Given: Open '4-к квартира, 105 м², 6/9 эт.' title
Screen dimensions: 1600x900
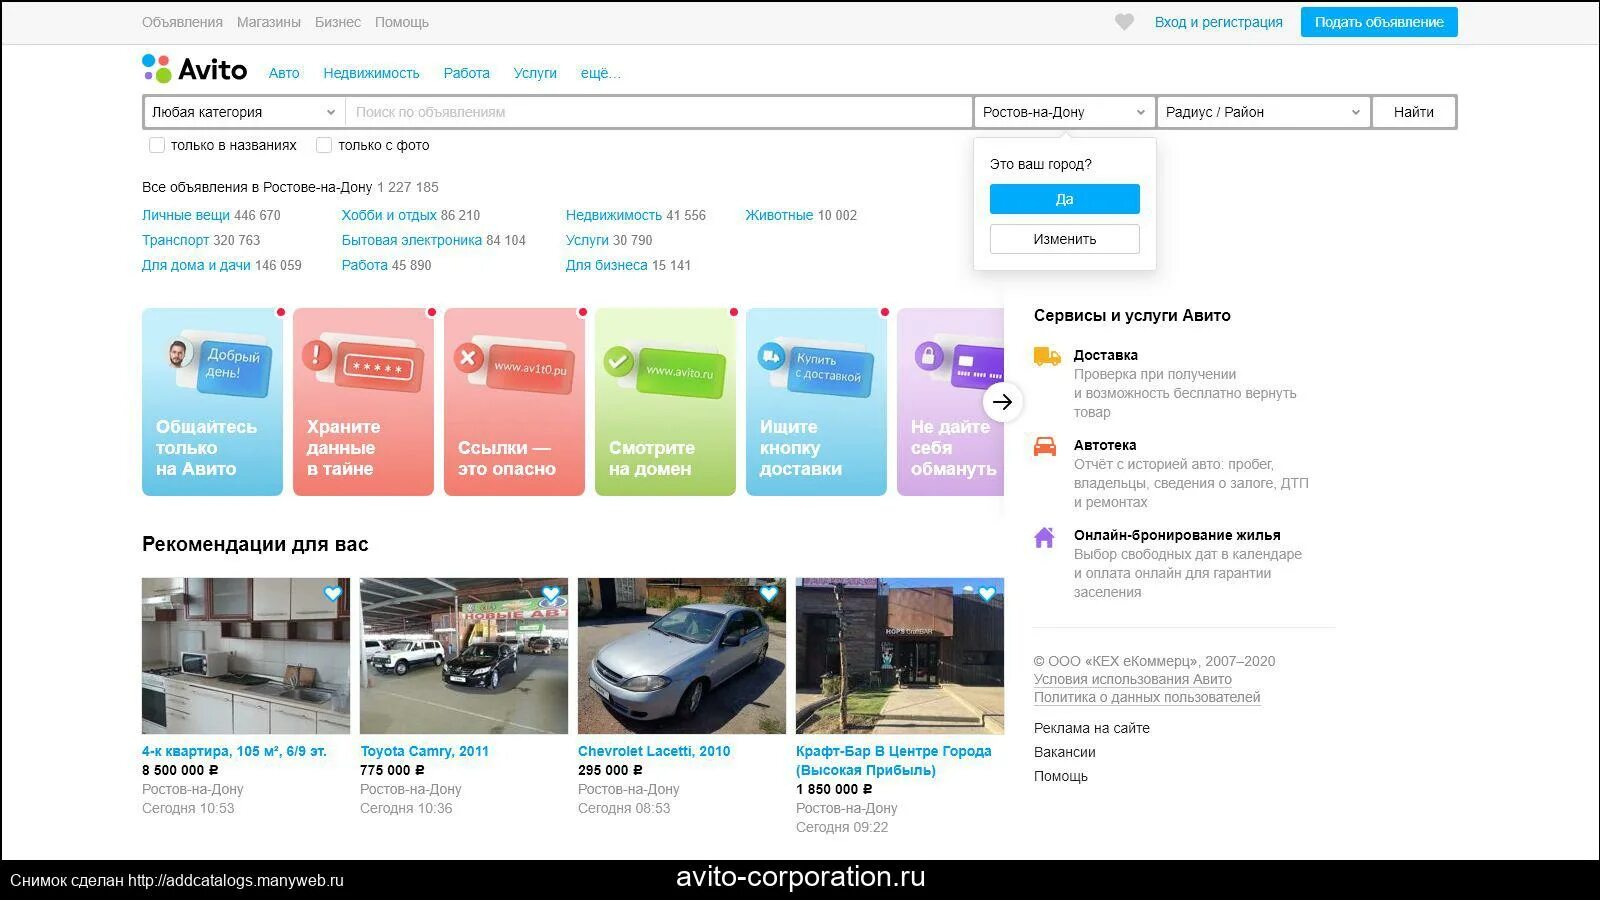Looking at the screenshot, I should (x=234, y=751).
